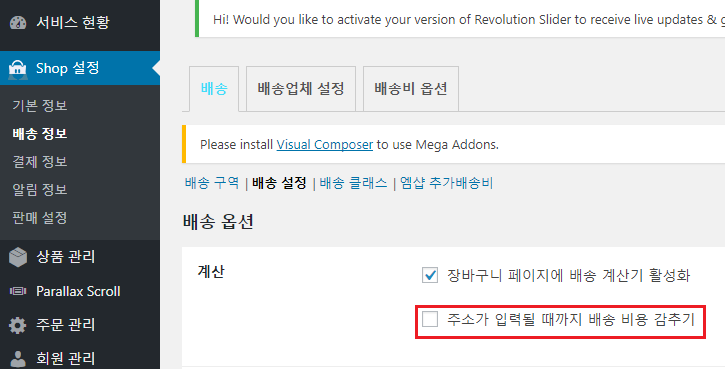The height and width of the screenshot is (369, 725).
Task: Click the Parallax Scroll slider icon
Action: click(18, 291)
